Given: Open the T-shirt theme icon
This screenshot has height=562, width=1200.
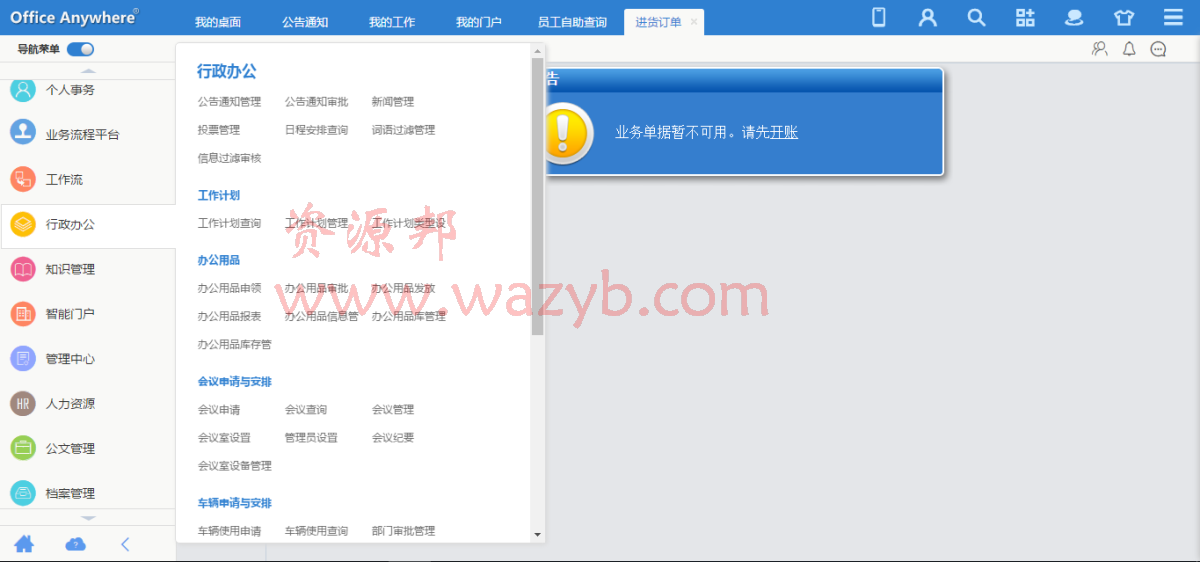Looking at the screenshot, I should click(x=1124, y=17).
